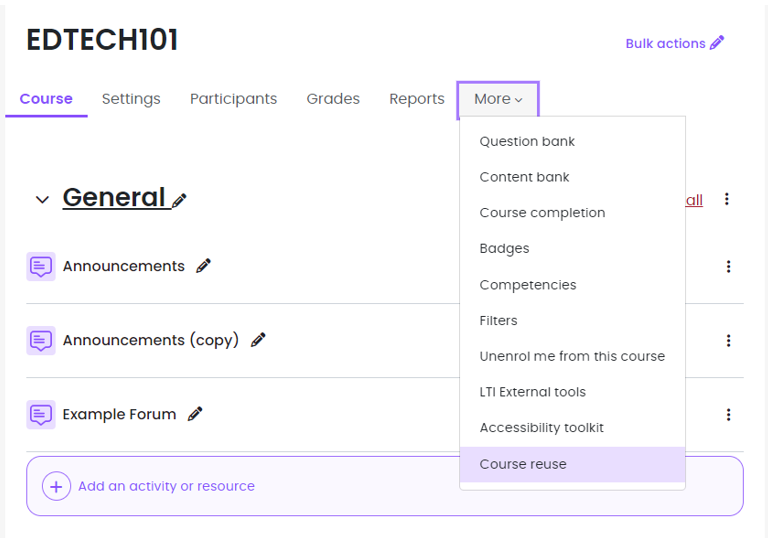Click the Bulk actions button
The height and width of the screenshot is (538, 768).
pos(674,43)
